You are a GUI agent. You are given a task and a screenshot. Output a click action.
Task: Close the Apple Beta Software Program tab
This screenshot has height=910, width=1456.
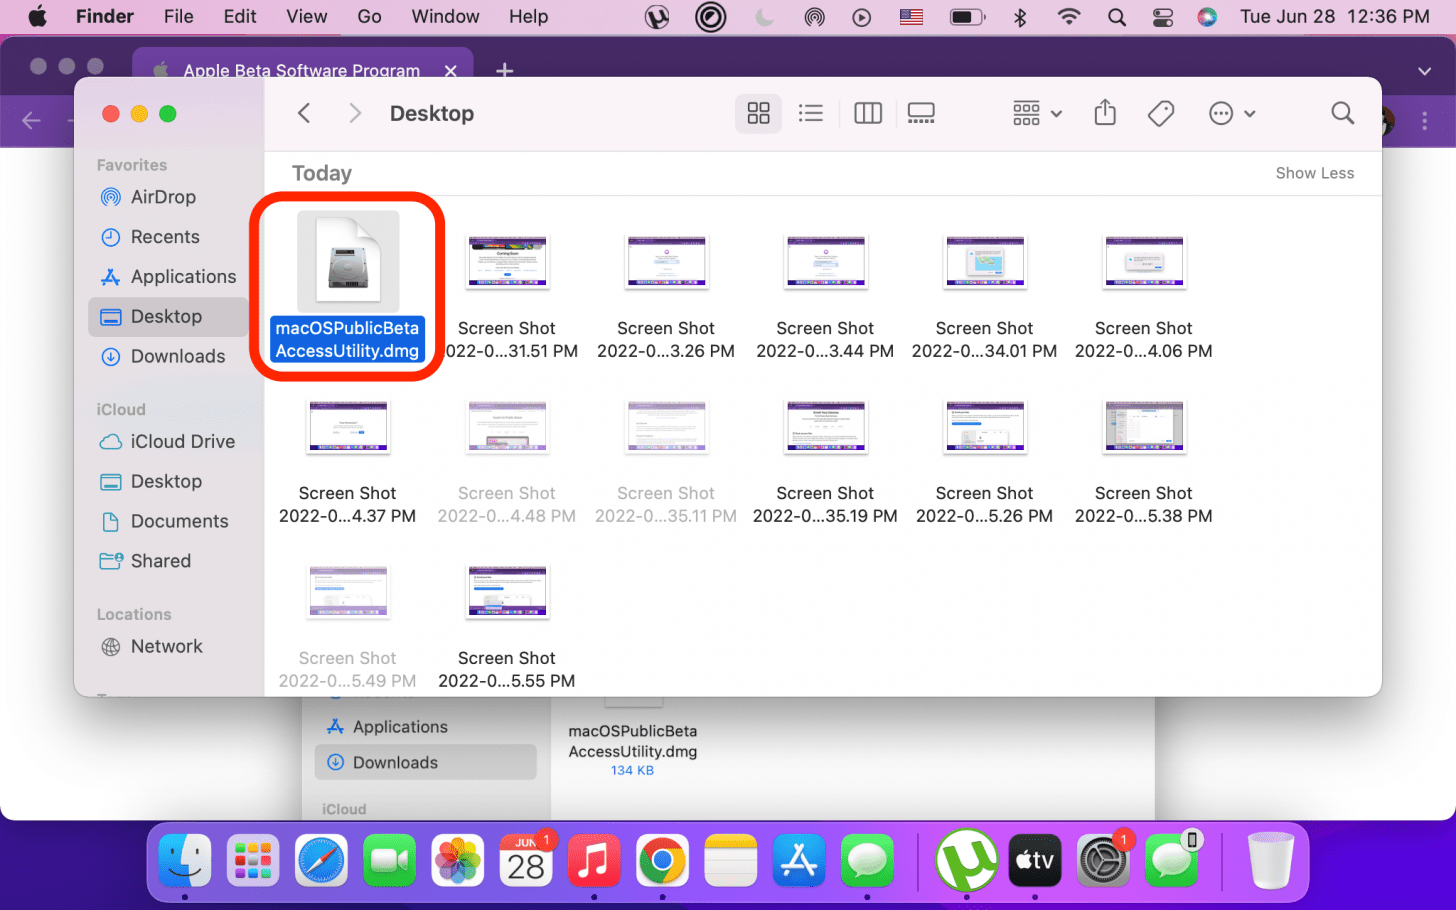[x=451, y=70]
